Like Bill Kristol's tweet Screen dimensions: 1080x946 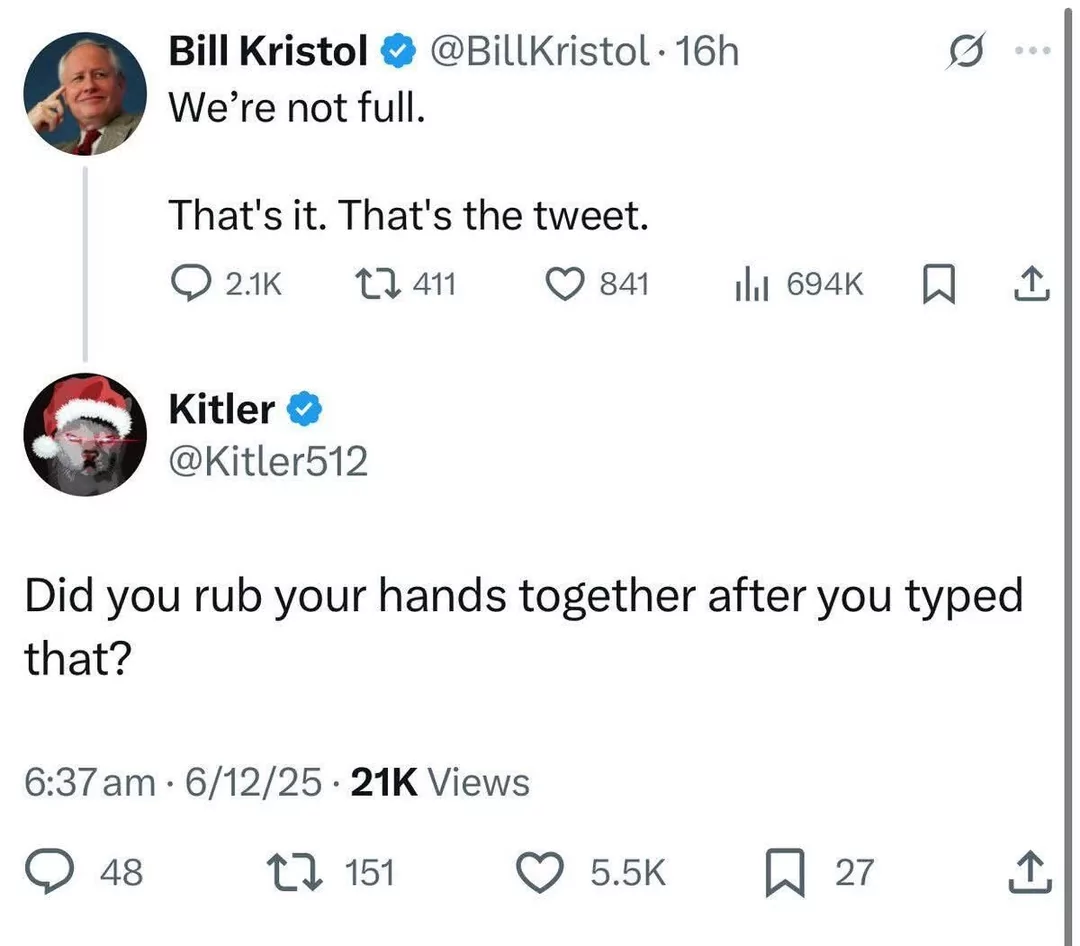click(565, 285)
